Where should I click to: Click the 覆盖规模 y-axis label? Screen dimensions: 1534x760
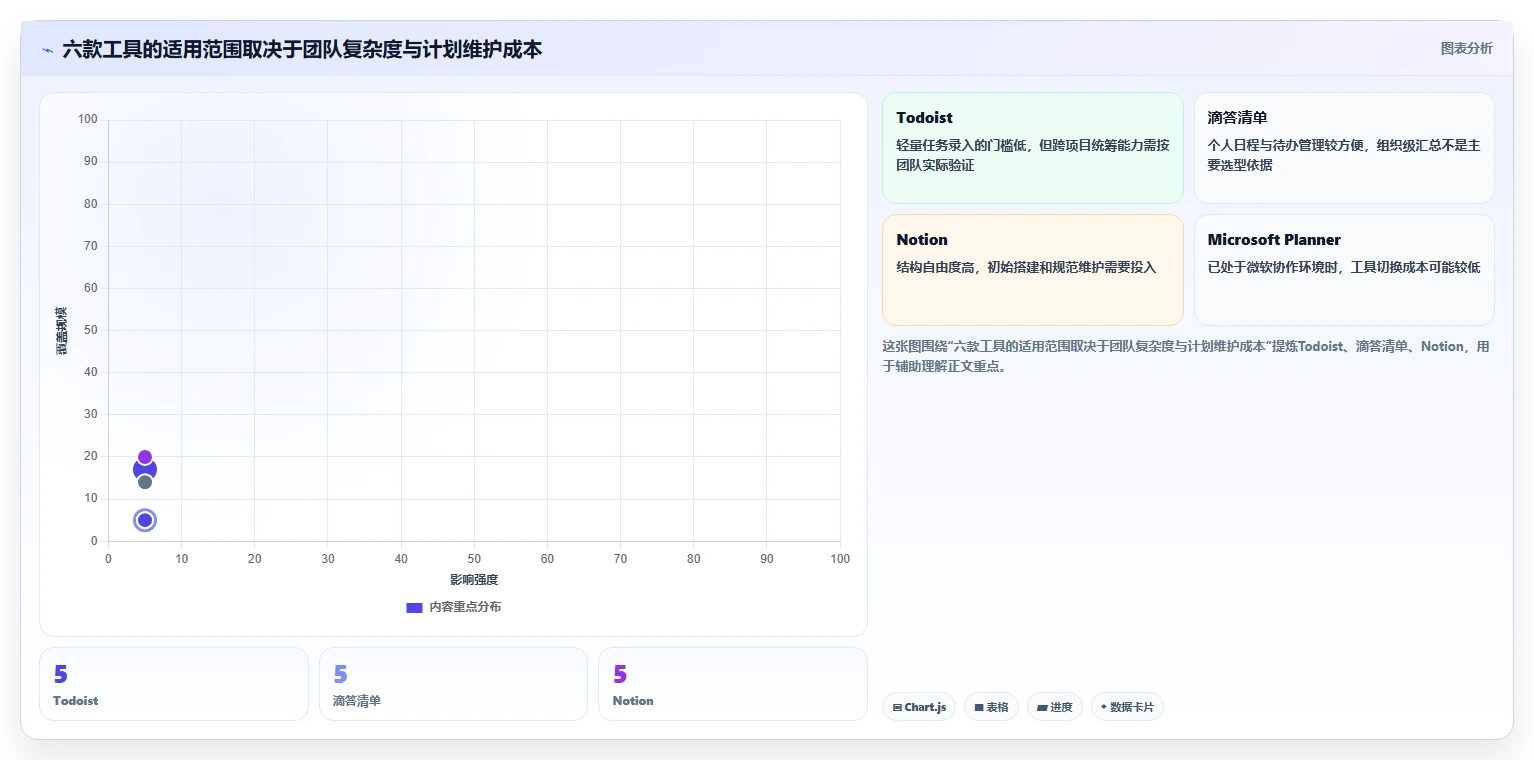point(62,331)
